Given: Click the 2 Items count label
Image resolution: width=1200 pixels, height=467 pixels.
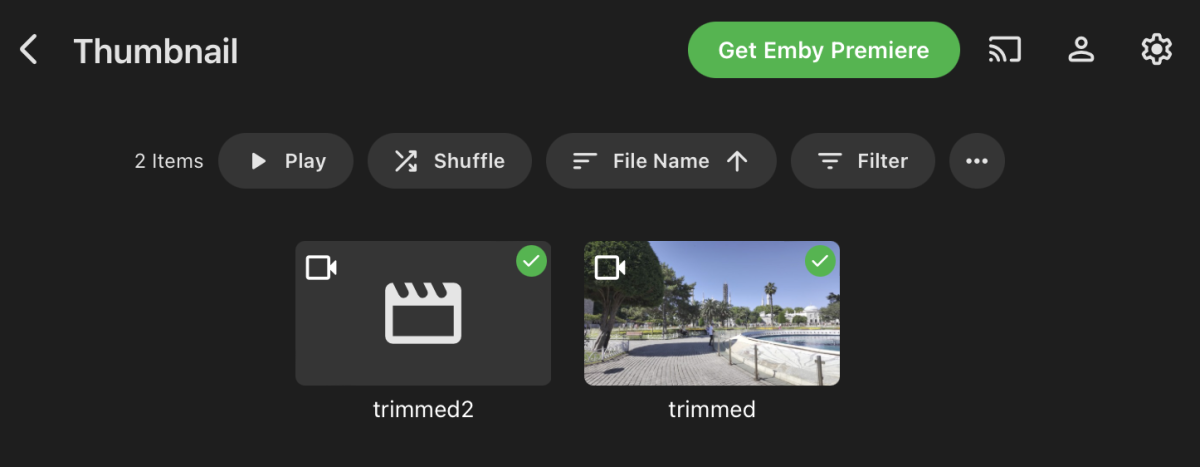Looking at the screenshot, I should 169,161.
